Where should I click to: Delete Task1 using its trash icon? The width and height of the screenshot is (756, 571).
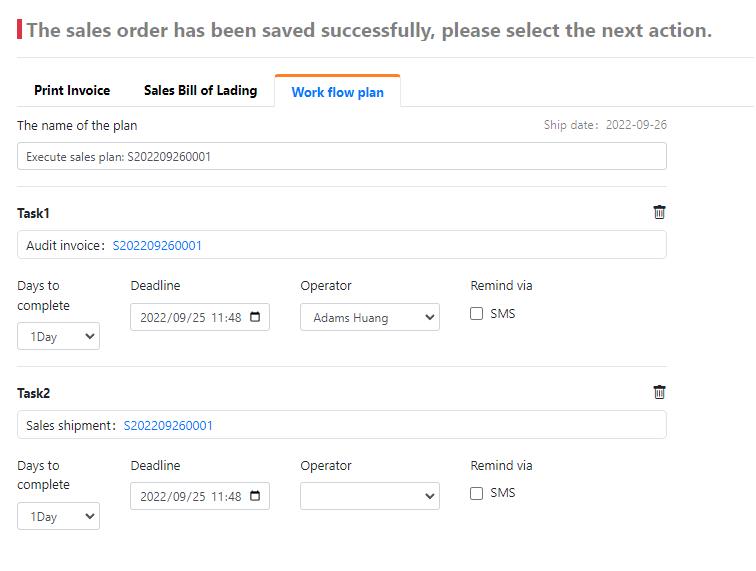(x=659, y=212)
